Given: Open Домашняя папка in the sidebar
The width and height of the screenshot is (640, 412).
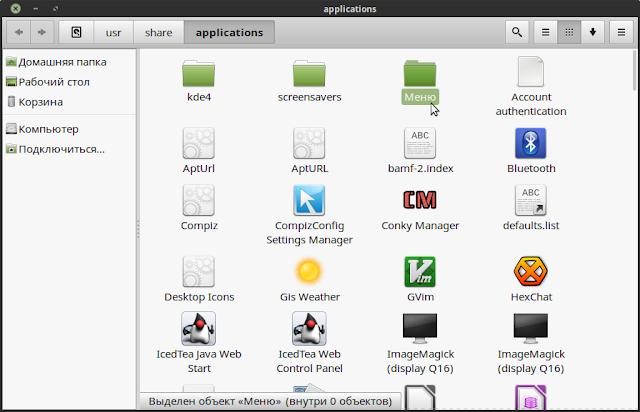Looking at the screenshot, I should pyautogui.click(x=56, y=62).
